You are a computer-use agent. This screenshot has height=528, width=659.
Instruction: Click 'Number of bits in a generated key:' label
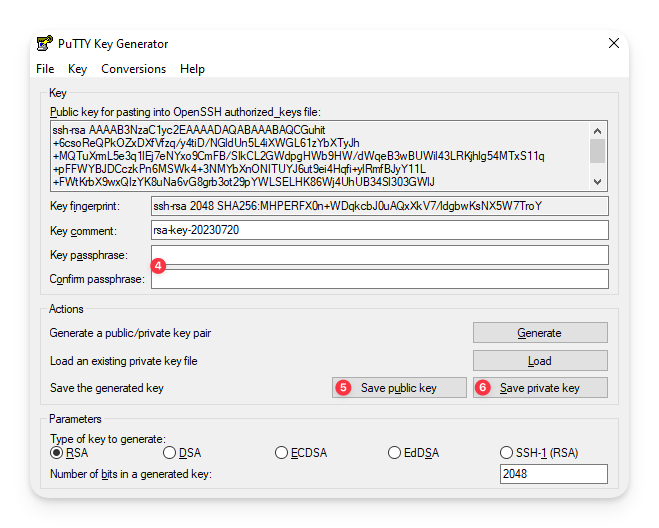[131, 474]
